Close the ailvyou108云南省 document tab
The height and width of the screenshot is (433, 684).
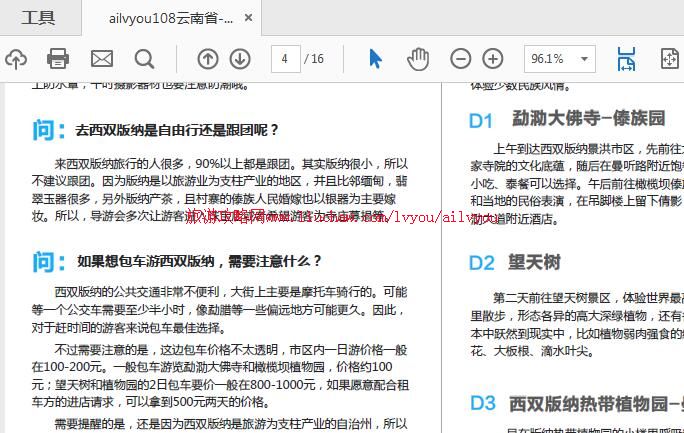click(x=249, y=18)
